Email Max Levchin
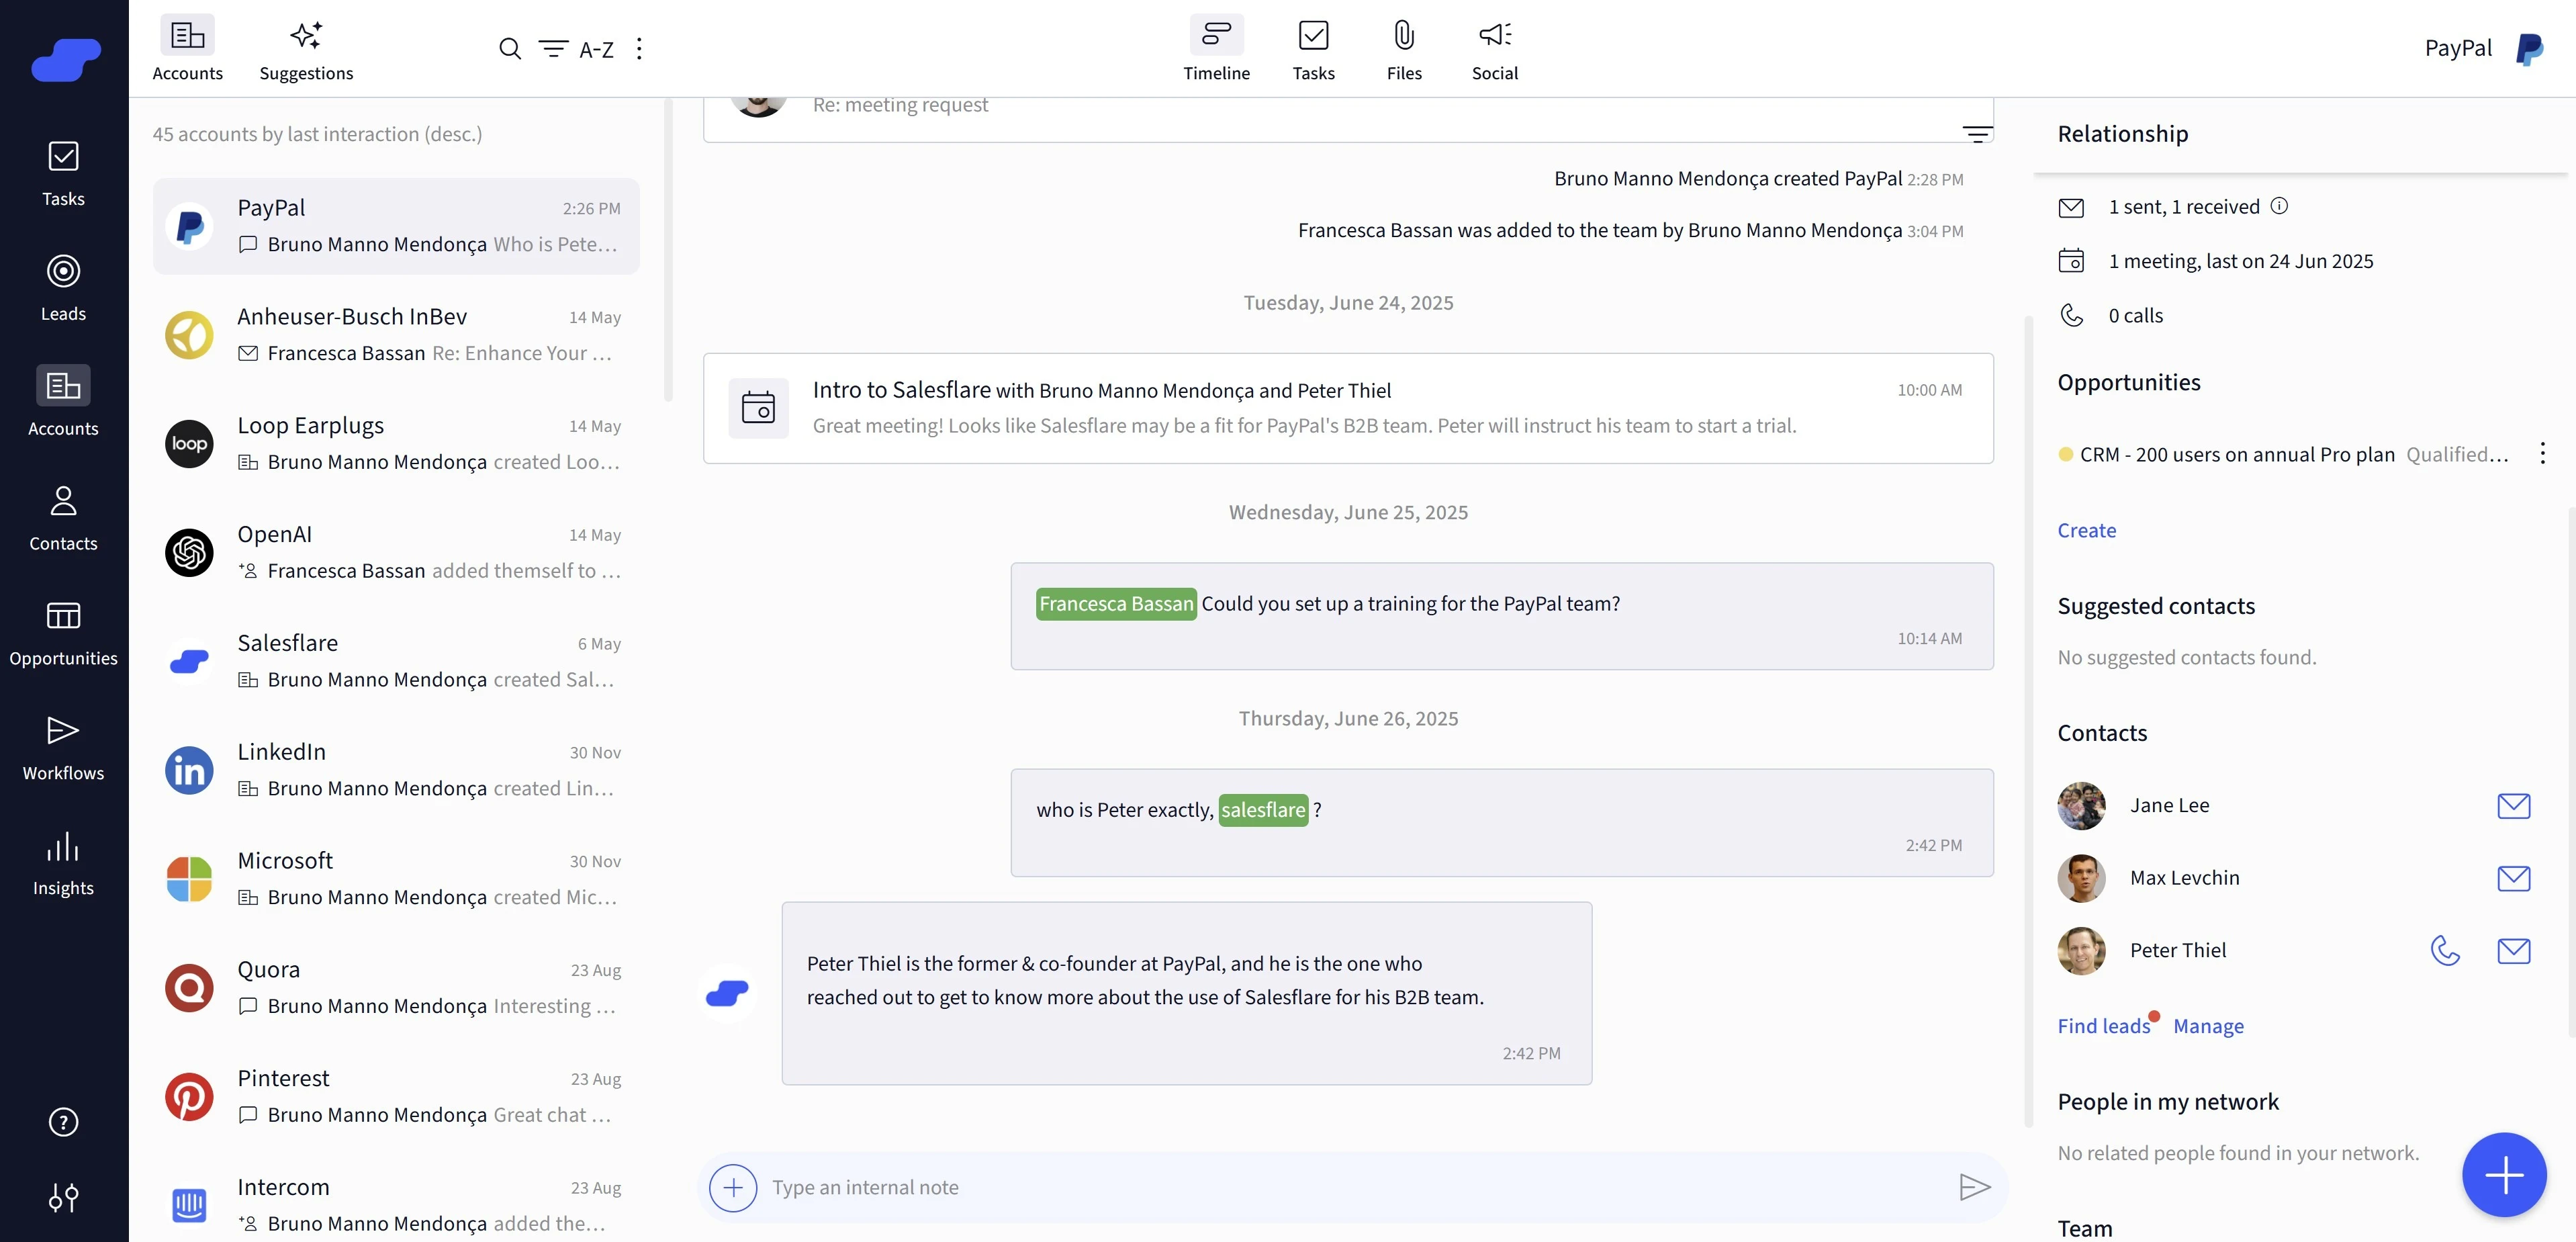Screen dimensions: 2576x1242 click(x=2513, y=878)
